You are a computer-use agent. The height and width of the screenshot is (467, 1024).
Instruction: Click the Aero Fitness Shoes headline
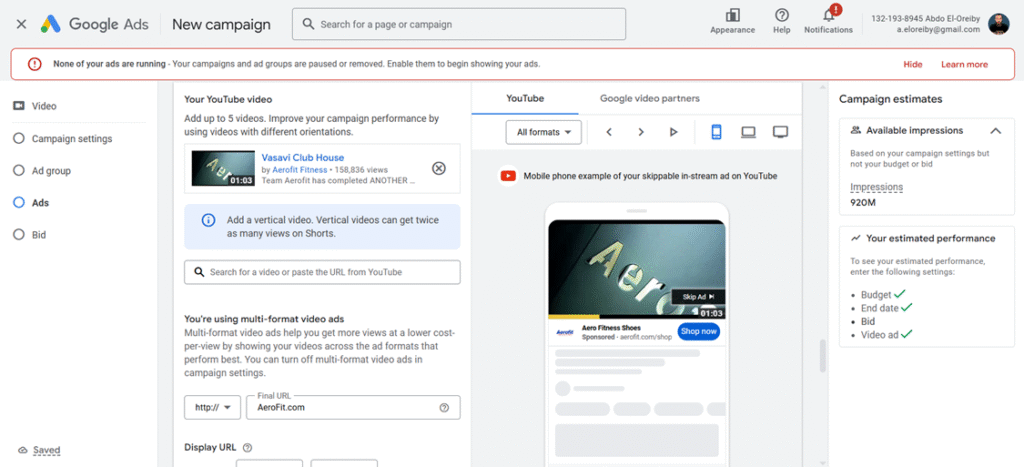609,327
